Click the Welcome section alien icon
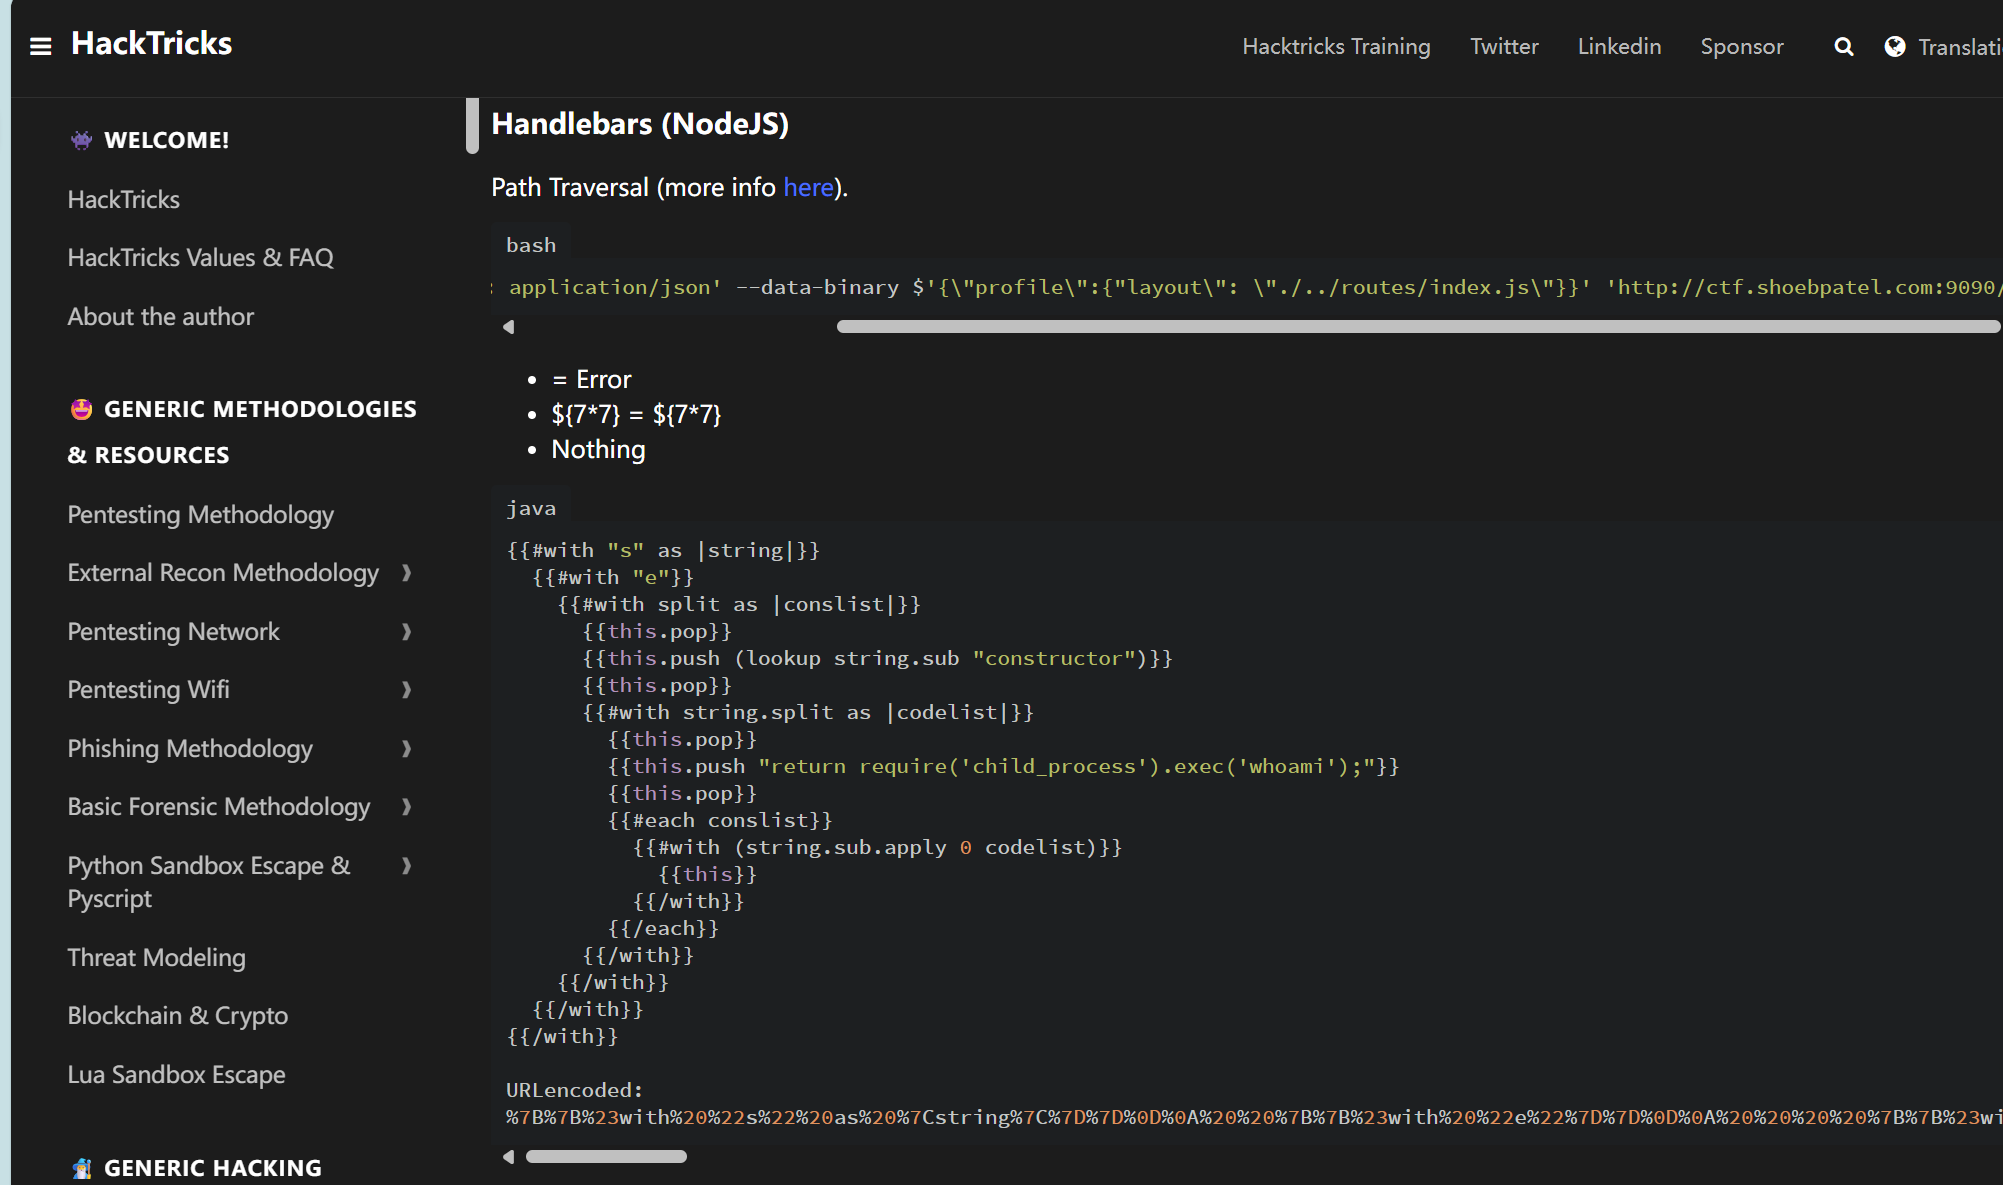Viewport: 2003px width, 1185px height. pos(81,140)
